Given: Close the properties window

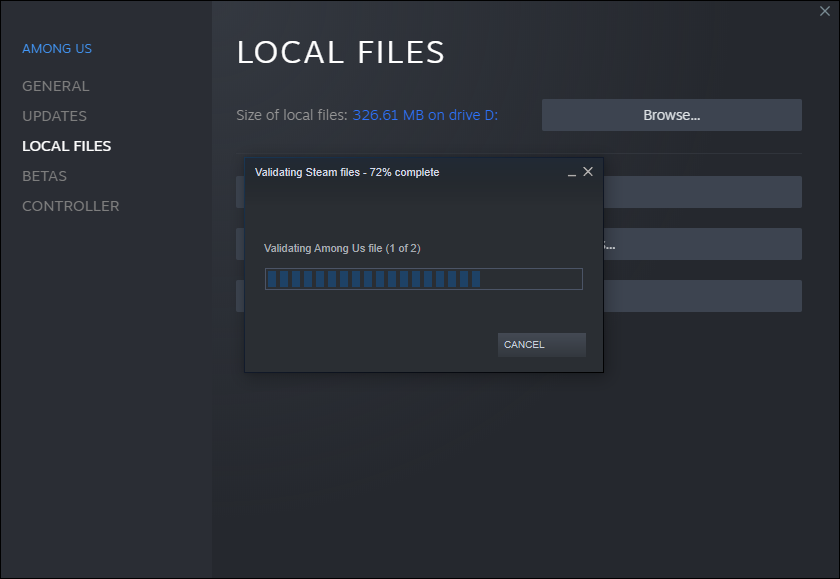Looking at the screenshot, I should pyautogui.click(x=824, y=11).
